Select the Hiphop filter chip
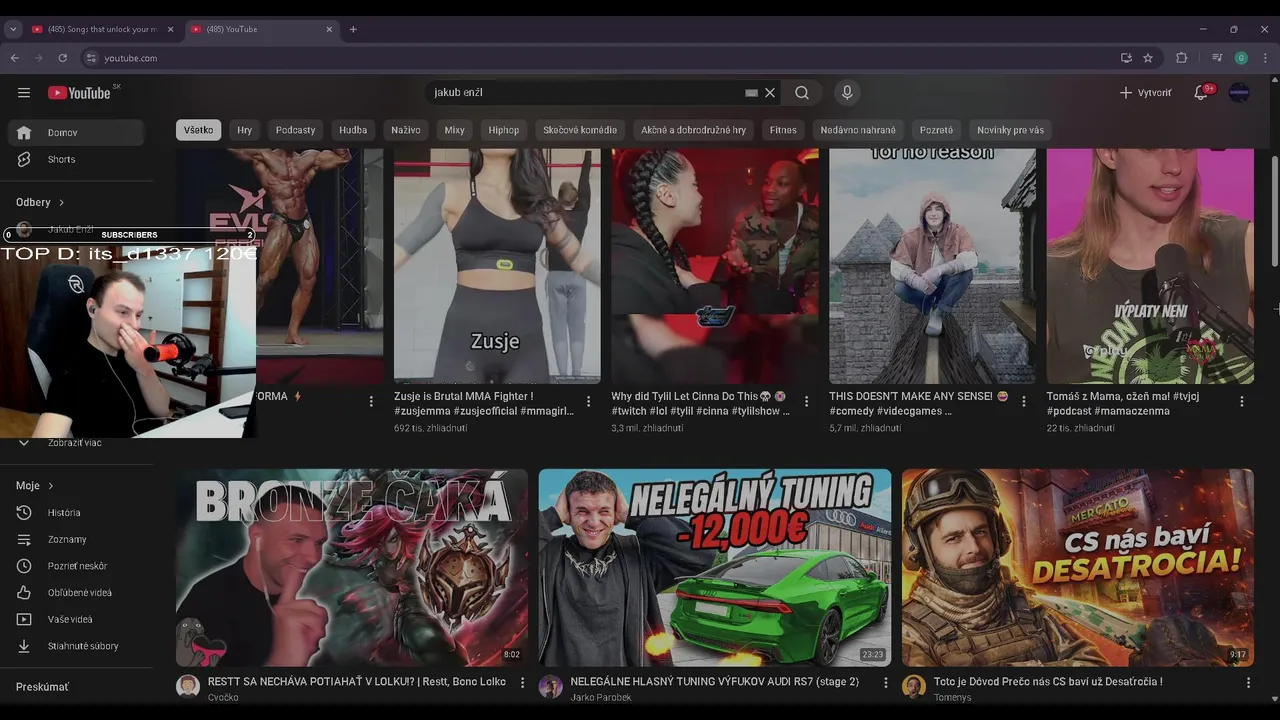 [504, 130]
